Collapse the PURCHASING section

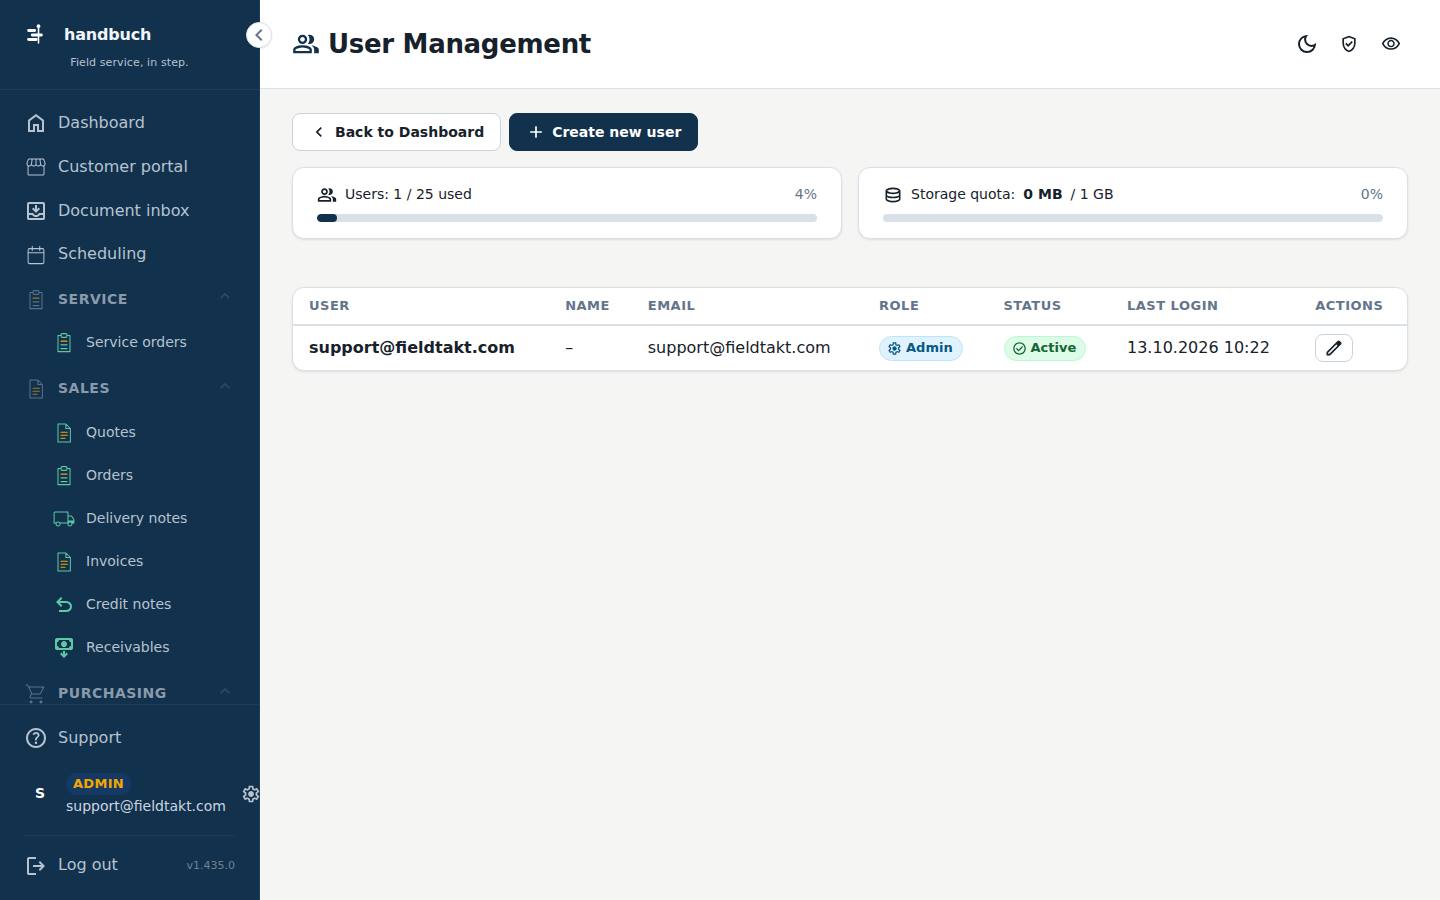click(x=130, y=692)
